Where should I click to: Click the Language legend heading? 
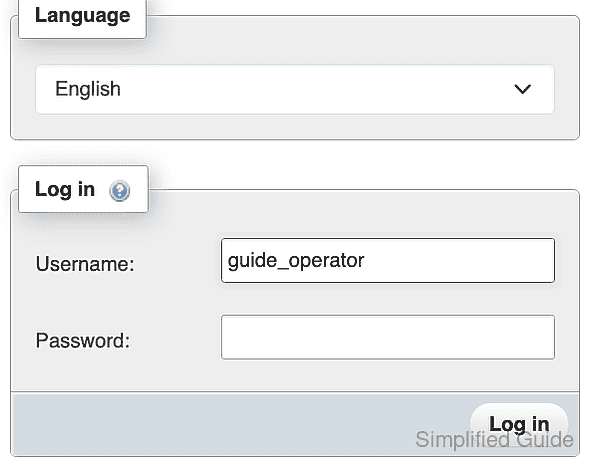[82, 16]
